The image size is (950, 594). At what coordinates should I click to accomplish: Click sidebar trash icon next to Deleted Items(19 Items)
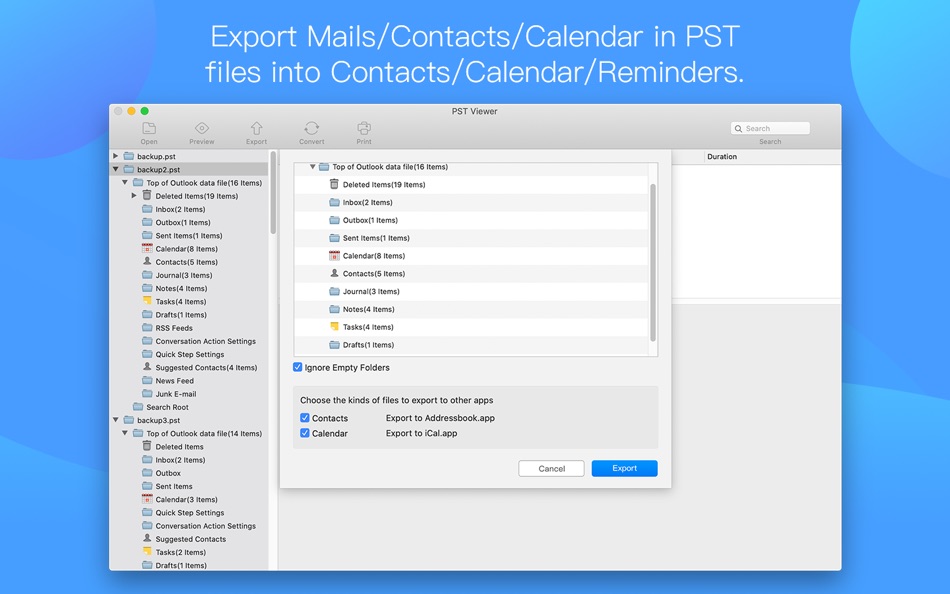(x=147, y=195)
